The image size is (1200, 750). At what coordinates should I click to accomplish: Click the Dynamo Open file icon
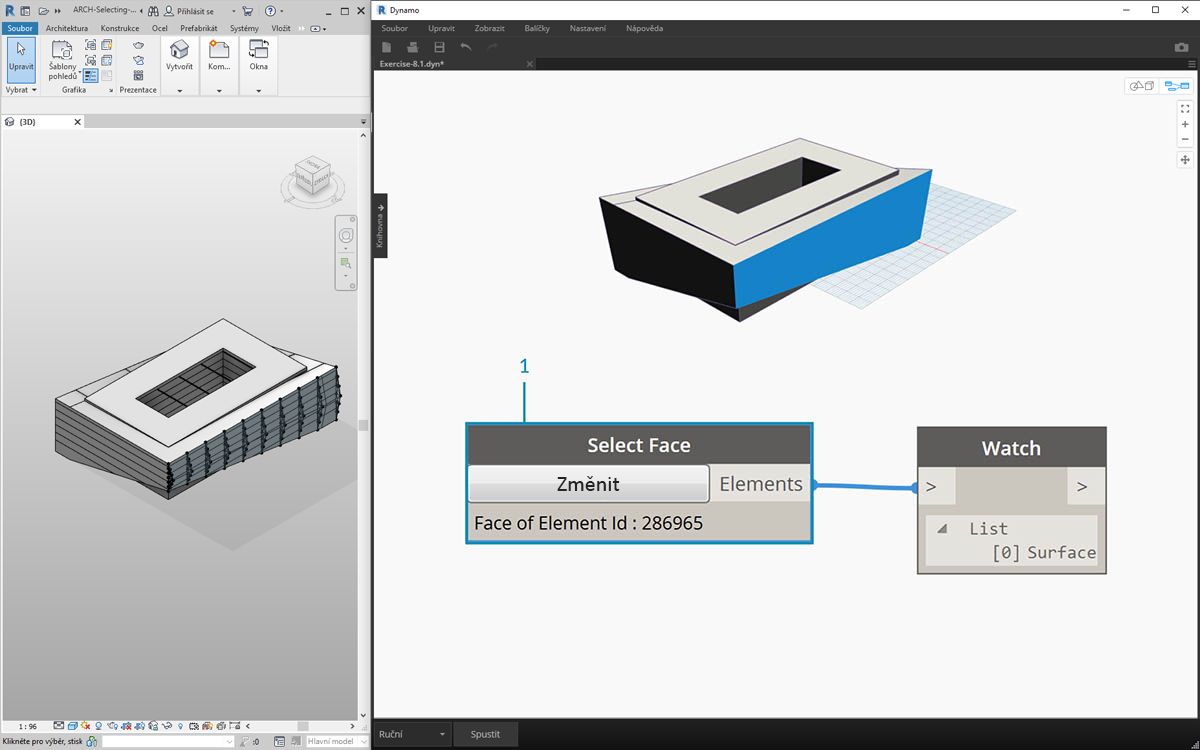click(412, 47)
